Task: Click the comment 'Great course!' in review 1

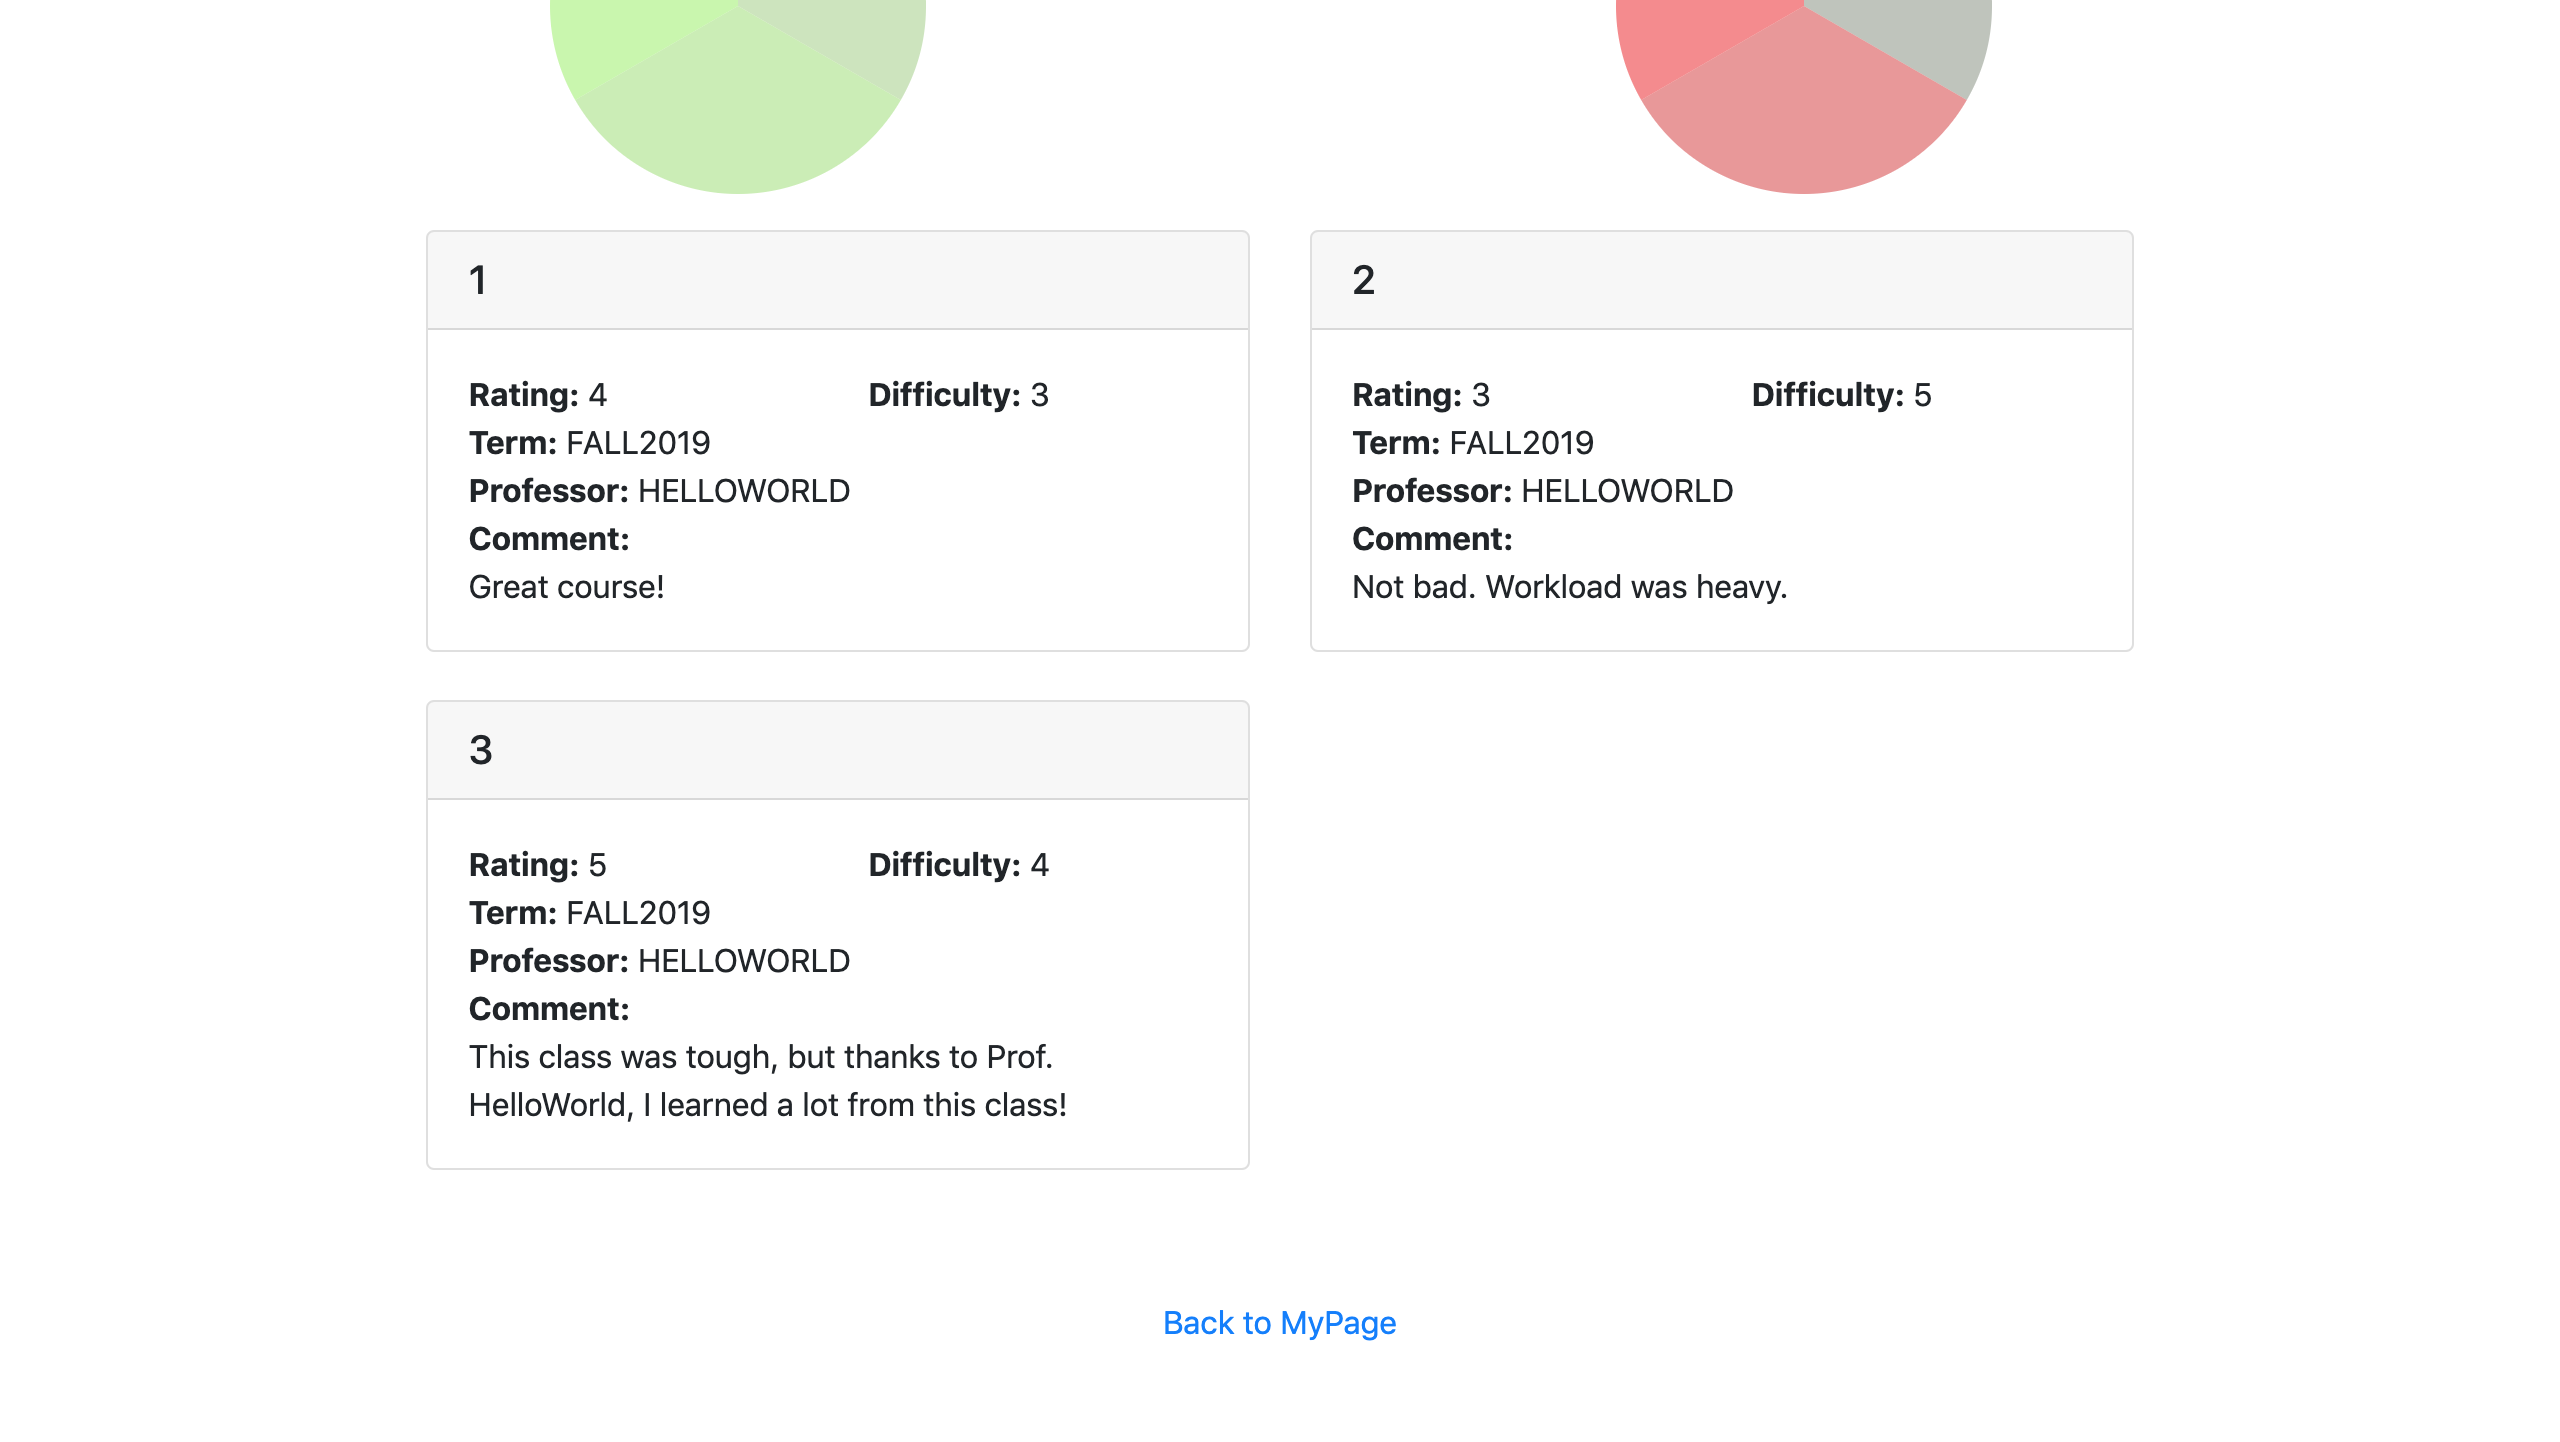Action: (566, 586)
